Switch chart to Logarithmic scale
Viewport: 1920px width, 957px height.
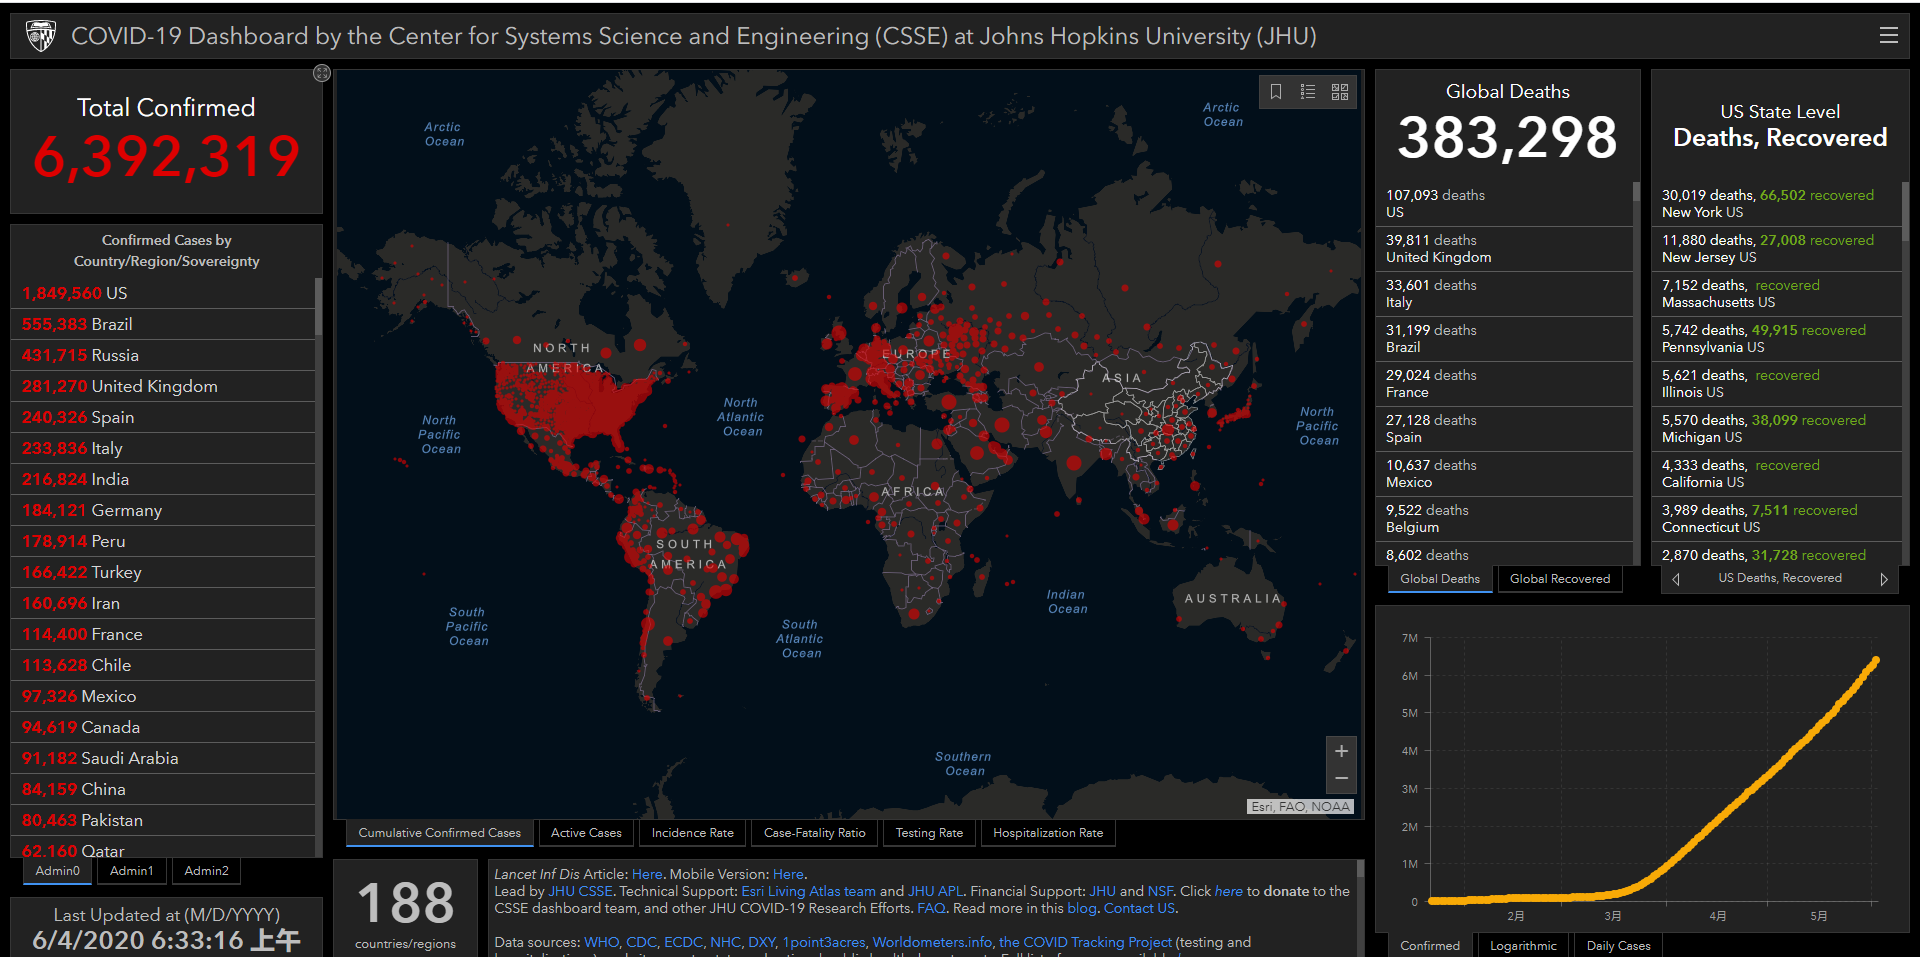click(1523, 945)
